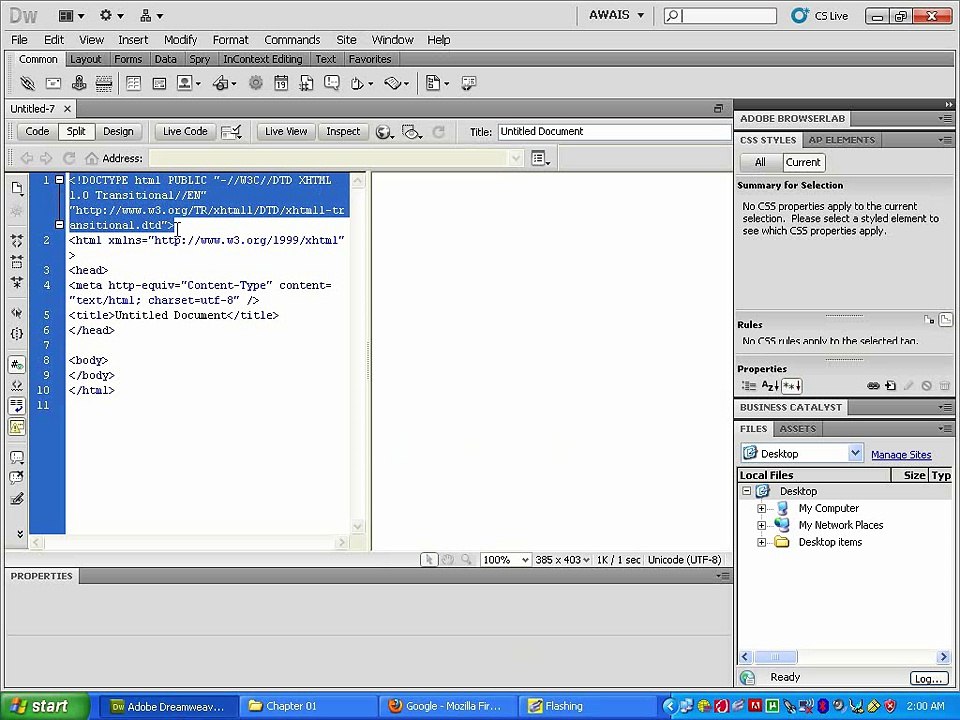Switch to Split view
The image size is (960, 720).
point(76,132)
